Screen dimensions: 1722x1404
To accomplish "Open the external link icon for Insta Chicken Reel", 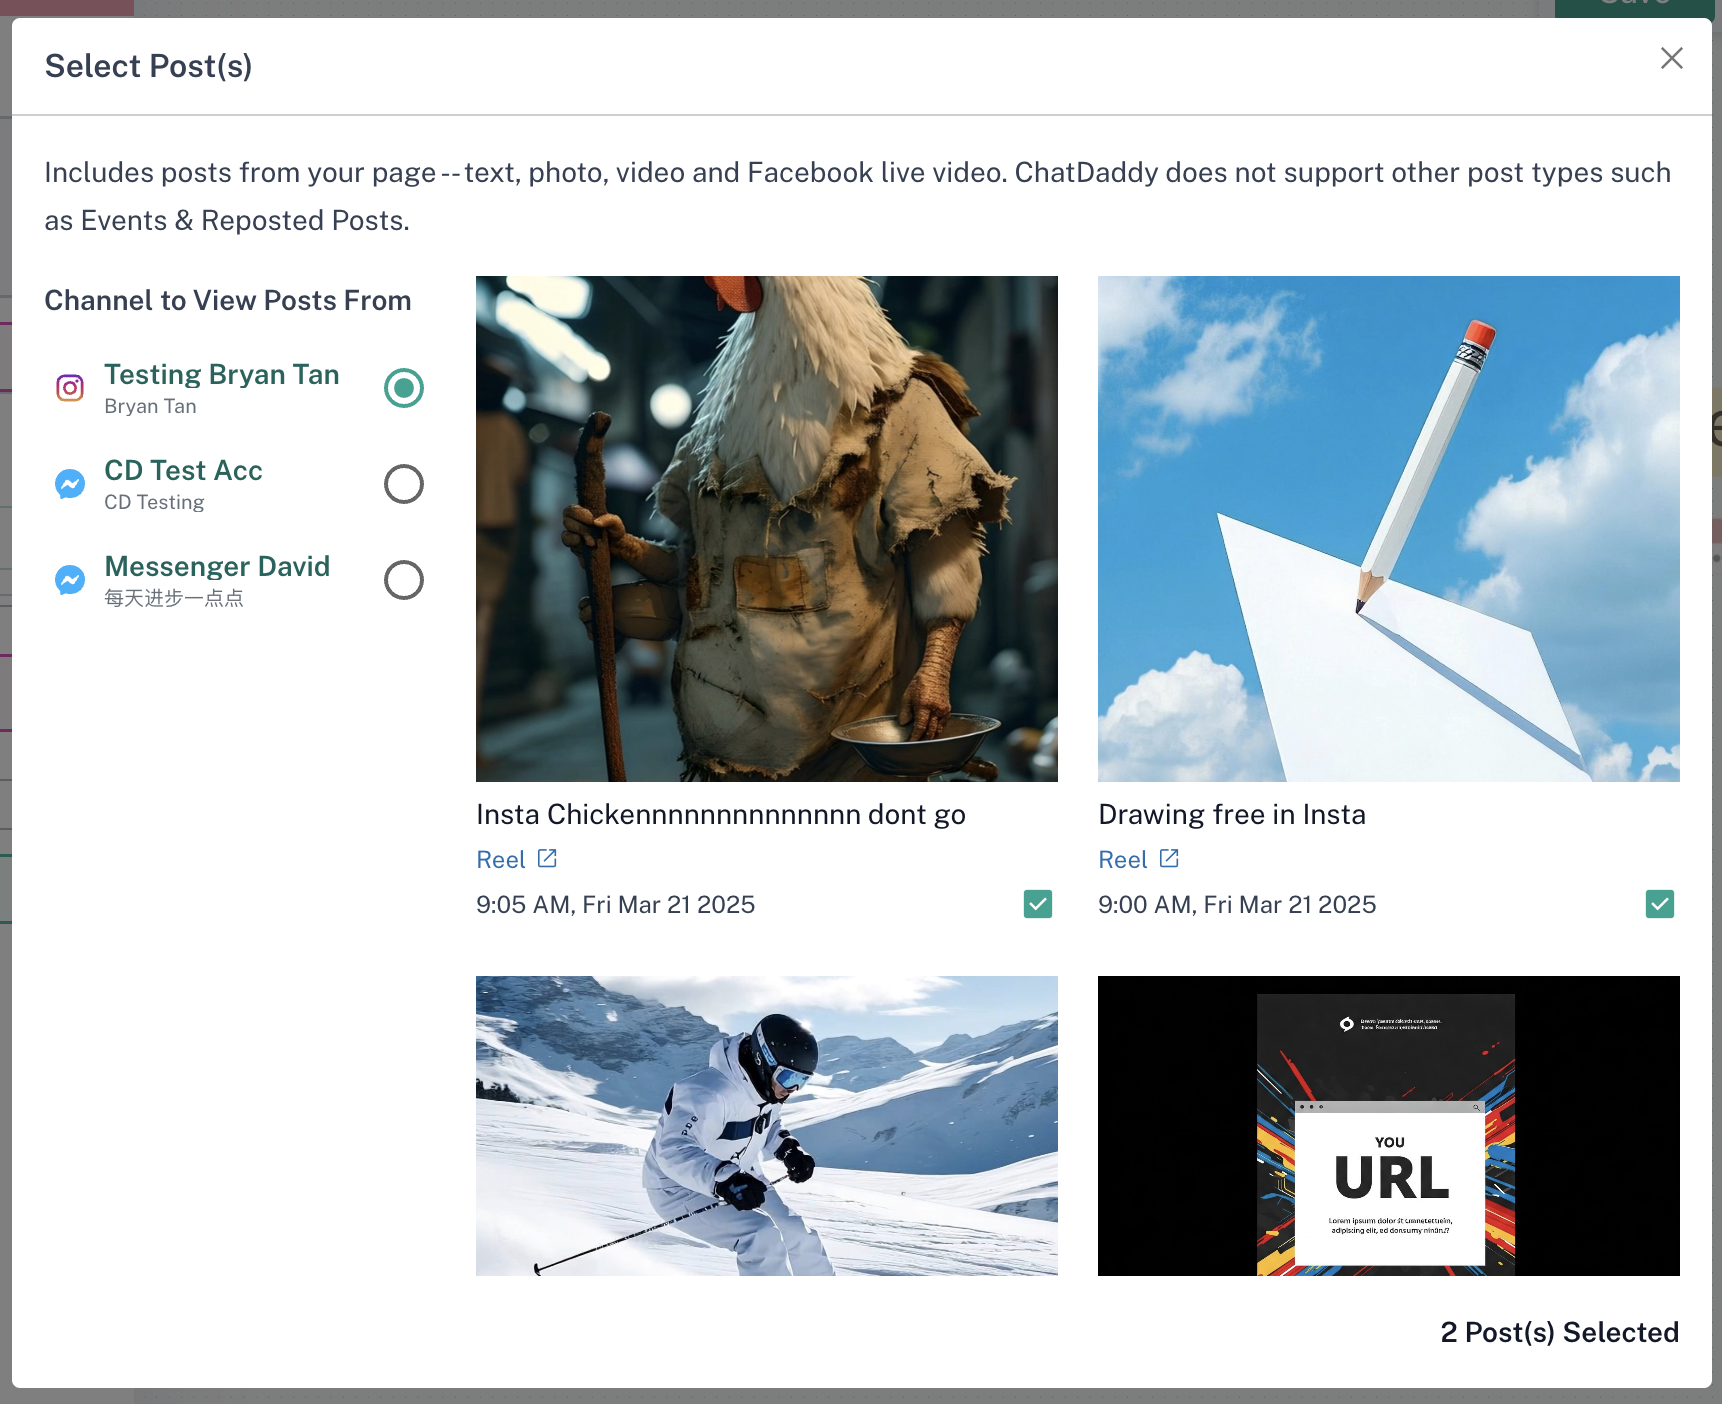I will pos(546,858).
